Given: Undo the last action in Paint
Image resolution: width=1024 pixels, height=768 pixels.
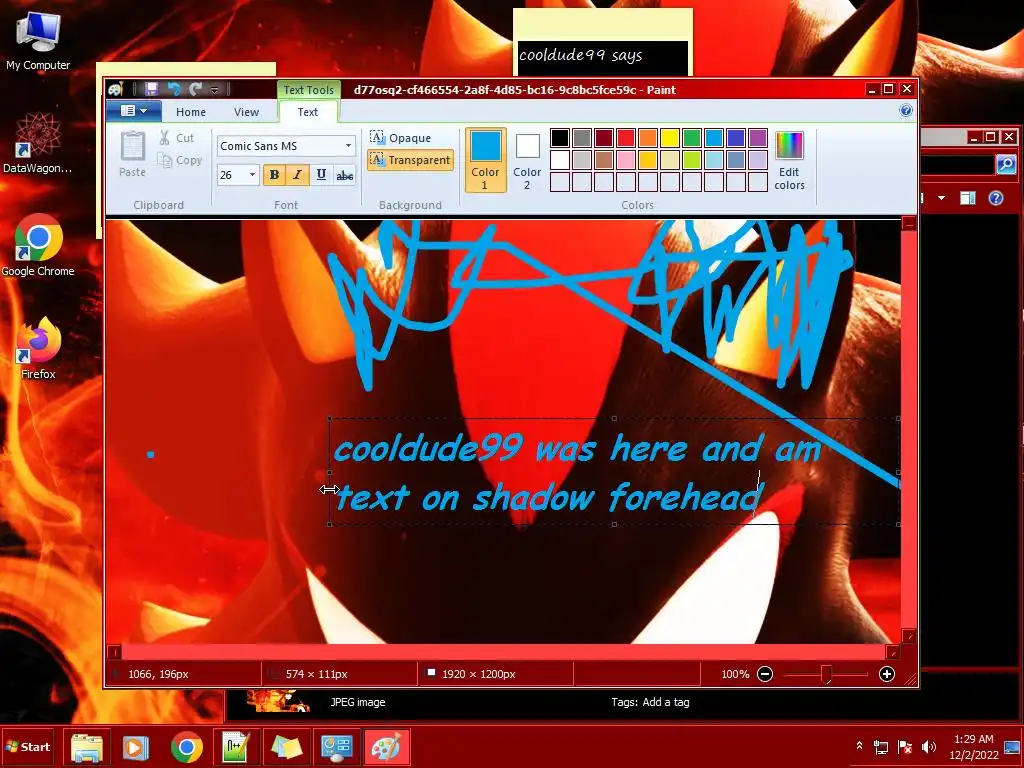Looking at the screenshot, I should 174,89.
